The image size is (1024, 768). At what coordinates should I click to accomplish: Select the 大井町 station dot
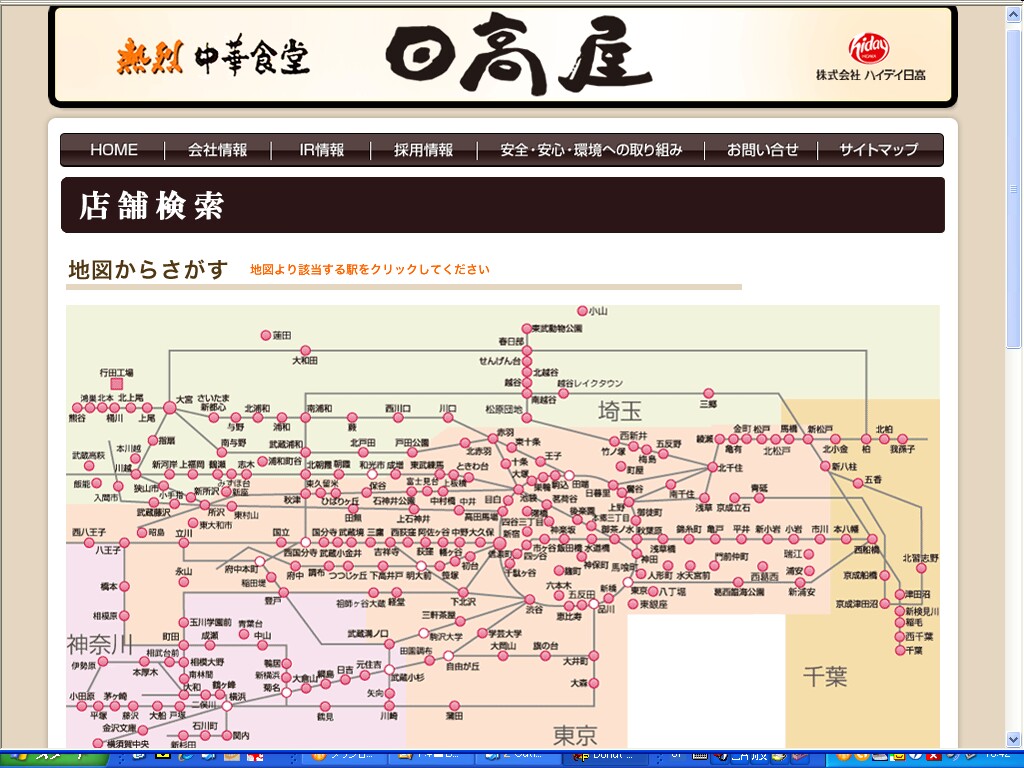pyautogui.click(x=594, y=656)
